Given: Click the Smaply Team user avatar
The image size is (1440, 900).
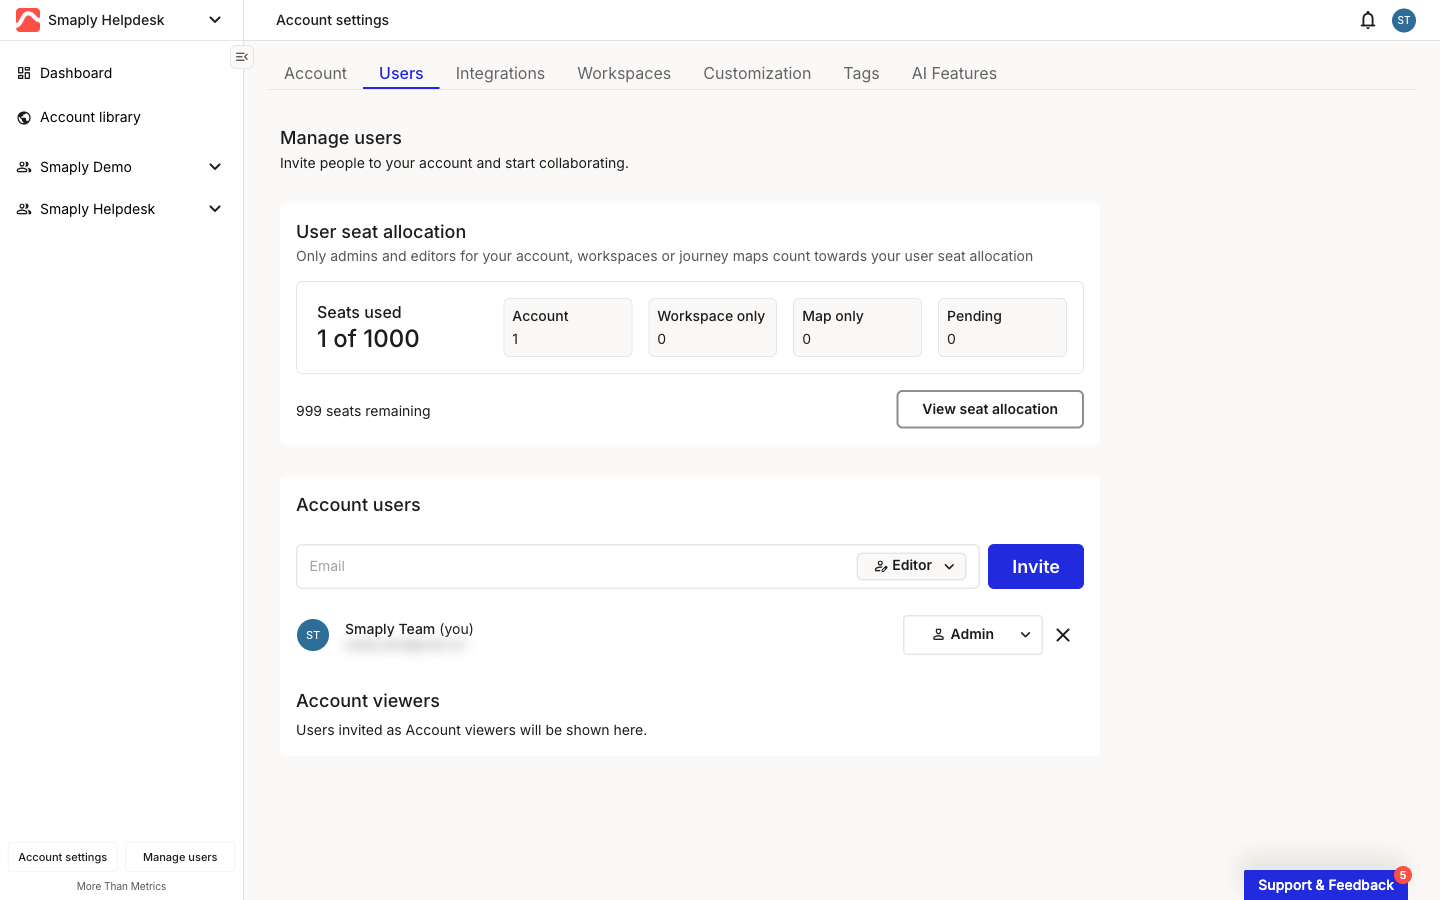Looking at the screenshot, I should click(313, 635).
